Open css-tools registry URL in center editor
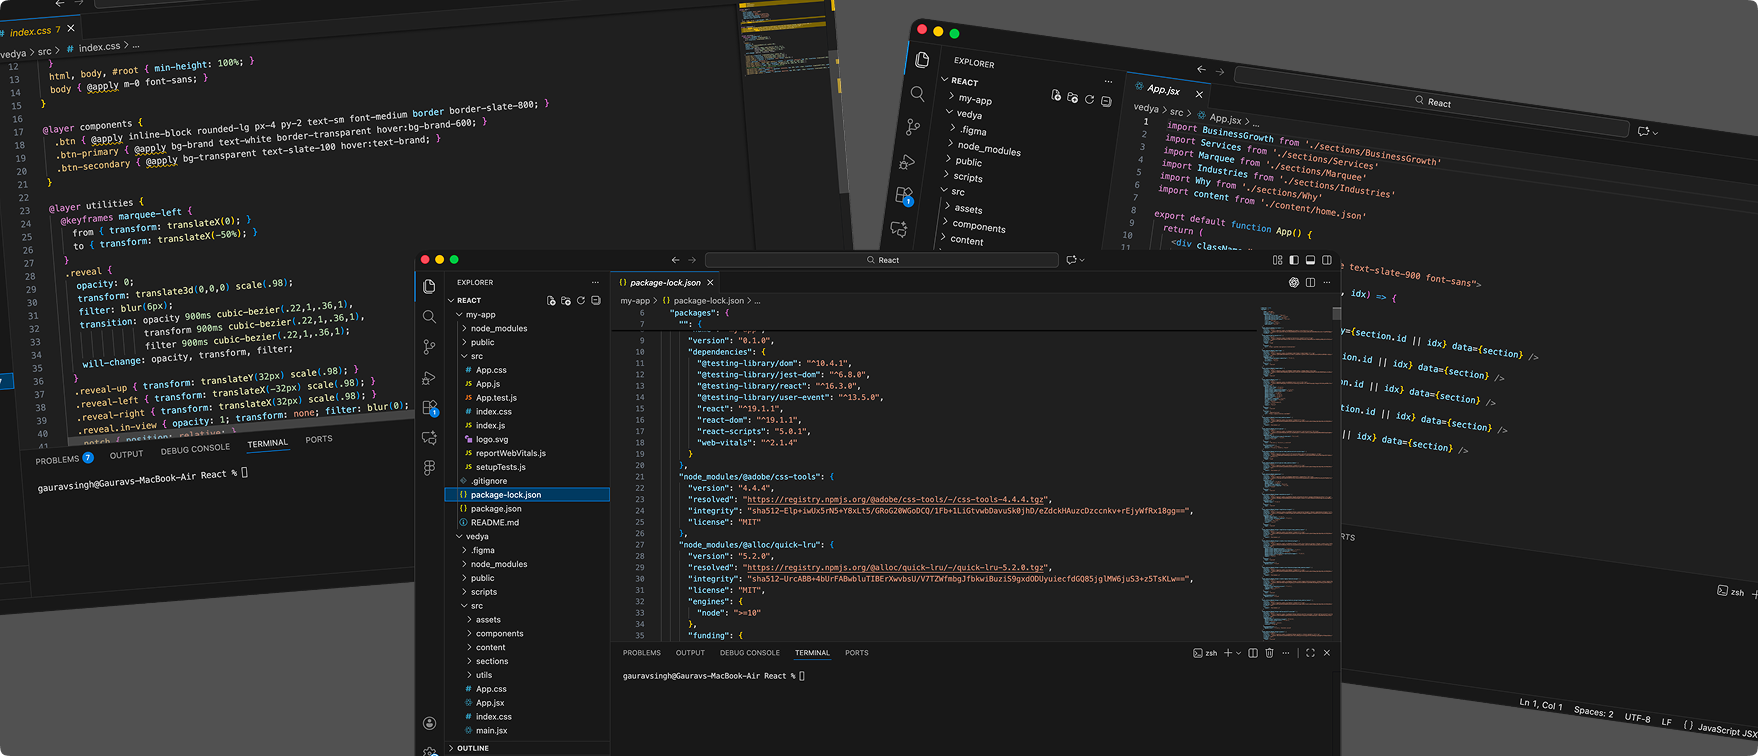The width and height of the screenshot is (1758, 756). (x=896, y=499)
